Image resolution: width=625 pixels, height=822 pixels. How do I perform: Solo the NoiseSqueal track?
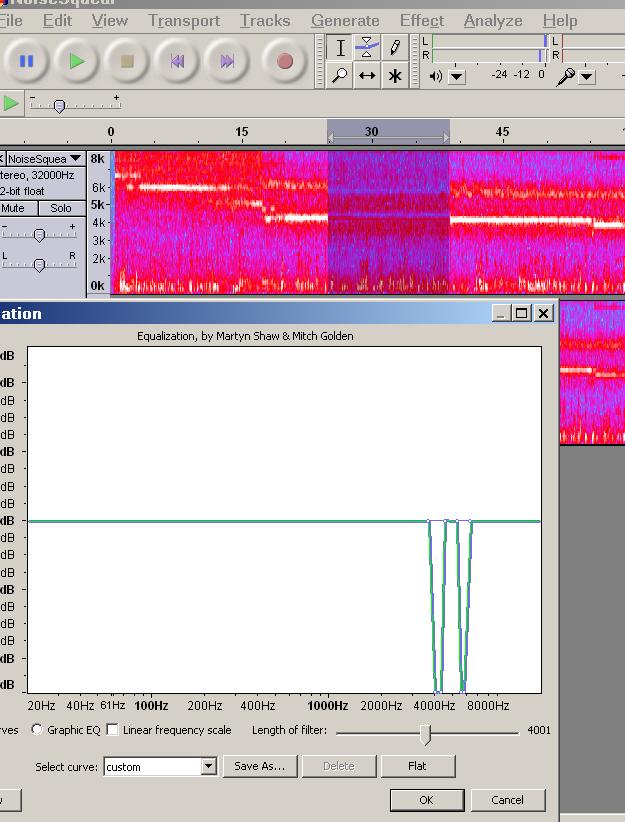click(61, 208)
